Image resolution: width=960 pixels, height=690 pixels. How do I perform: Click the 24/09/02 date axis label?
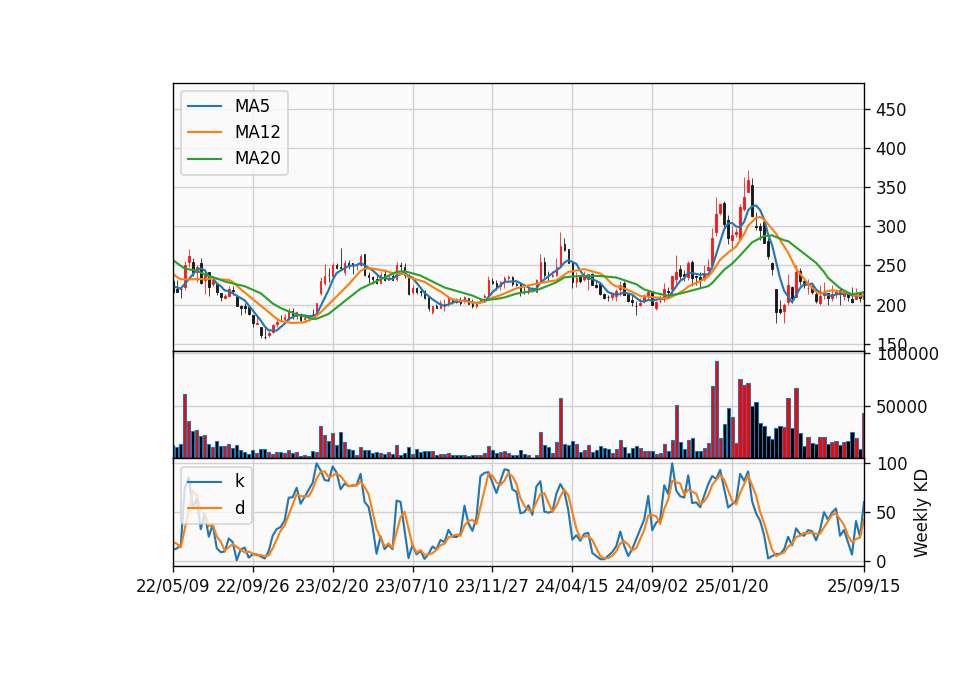click(x=651, y=586)
